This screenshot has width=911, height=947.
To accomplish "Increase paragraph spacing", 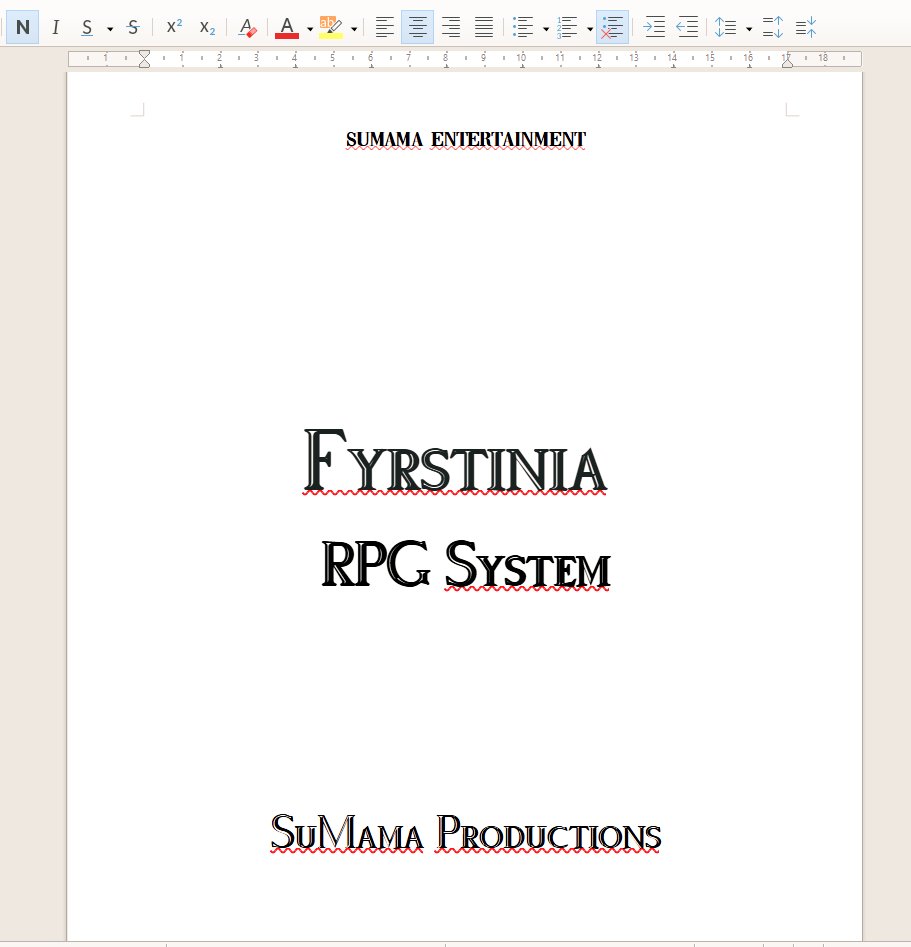I will point(772,27).
